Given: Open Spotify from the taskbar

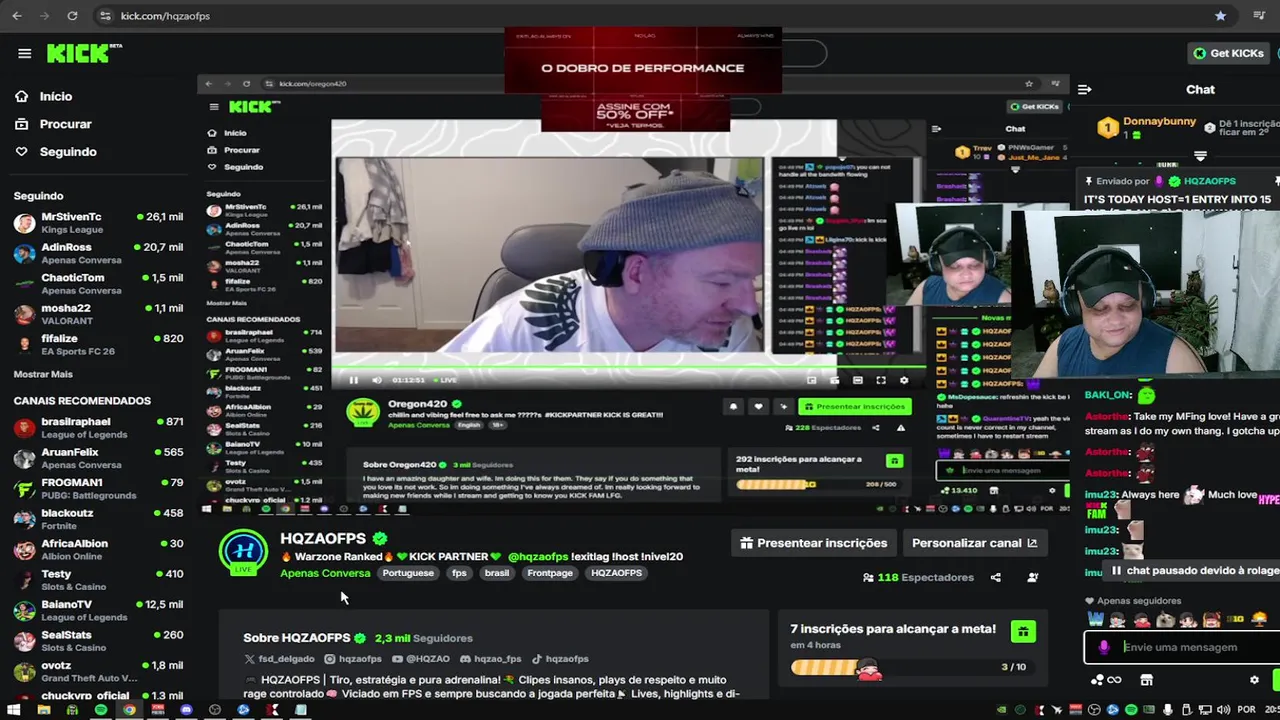Looking at the screenshot, I should (x=101, y=710).
